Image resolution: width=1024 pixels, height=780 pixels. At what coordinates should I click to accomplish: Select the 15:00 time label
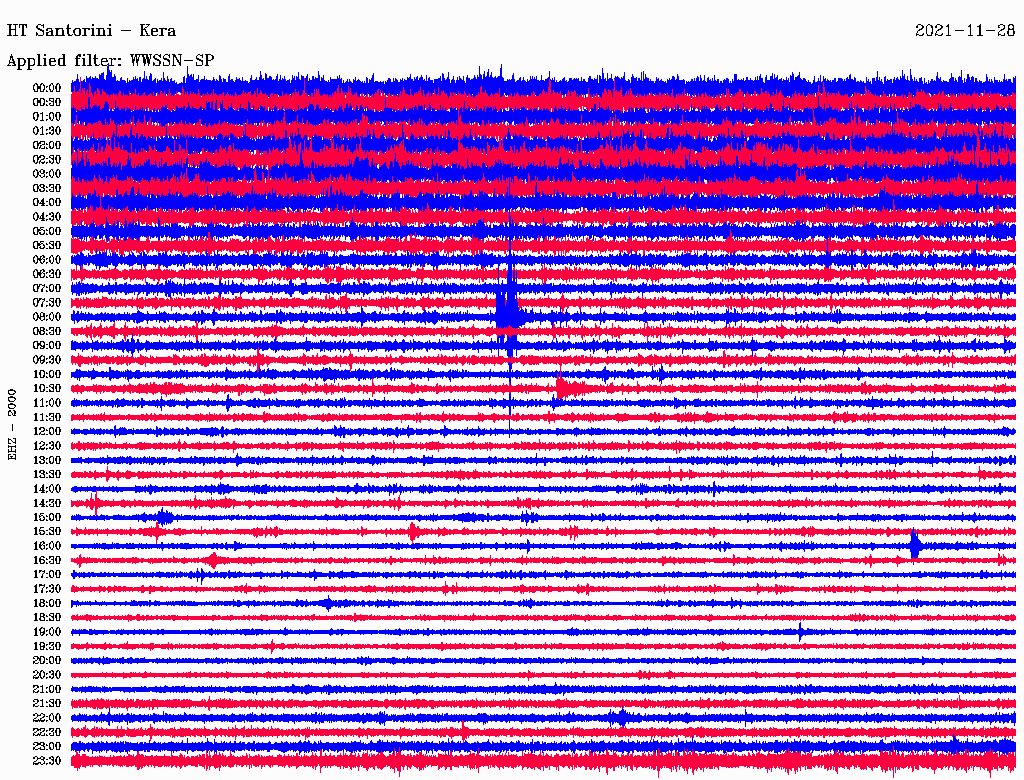coord(47,517)
